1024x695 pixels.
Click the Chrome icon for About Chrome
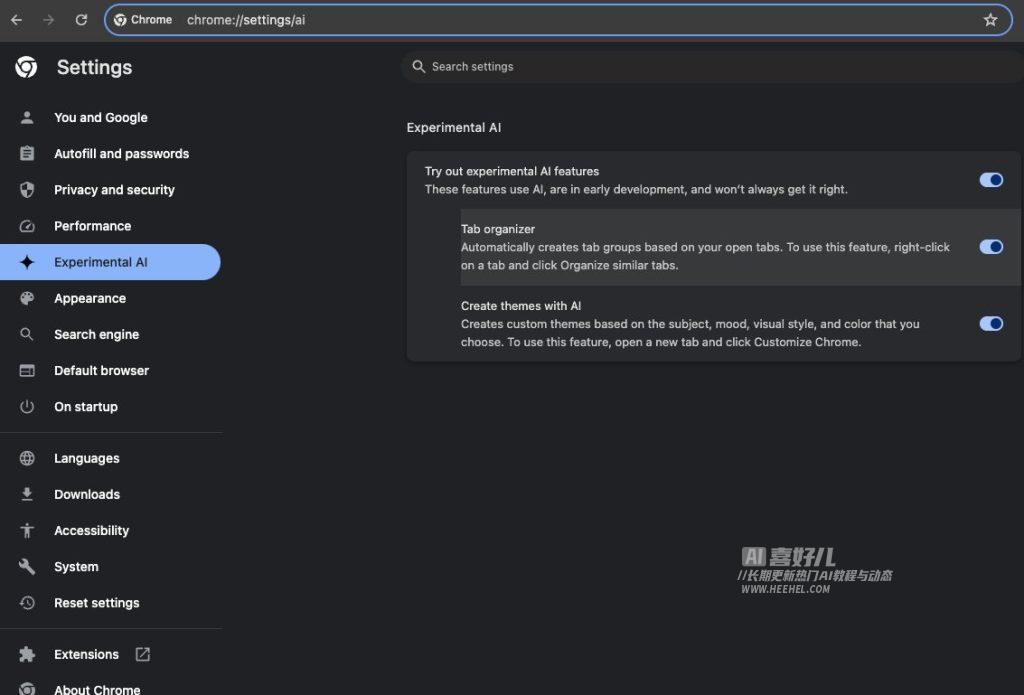(27, 688)
